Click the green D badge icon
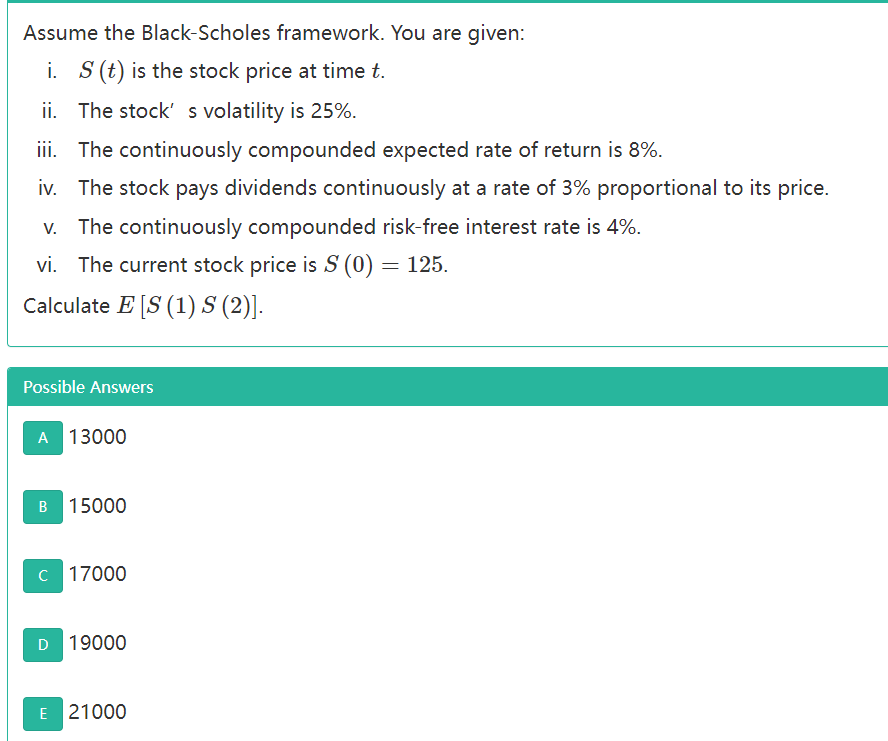The height and width of the screenshot is (741, 888). [x=42, y=645]
